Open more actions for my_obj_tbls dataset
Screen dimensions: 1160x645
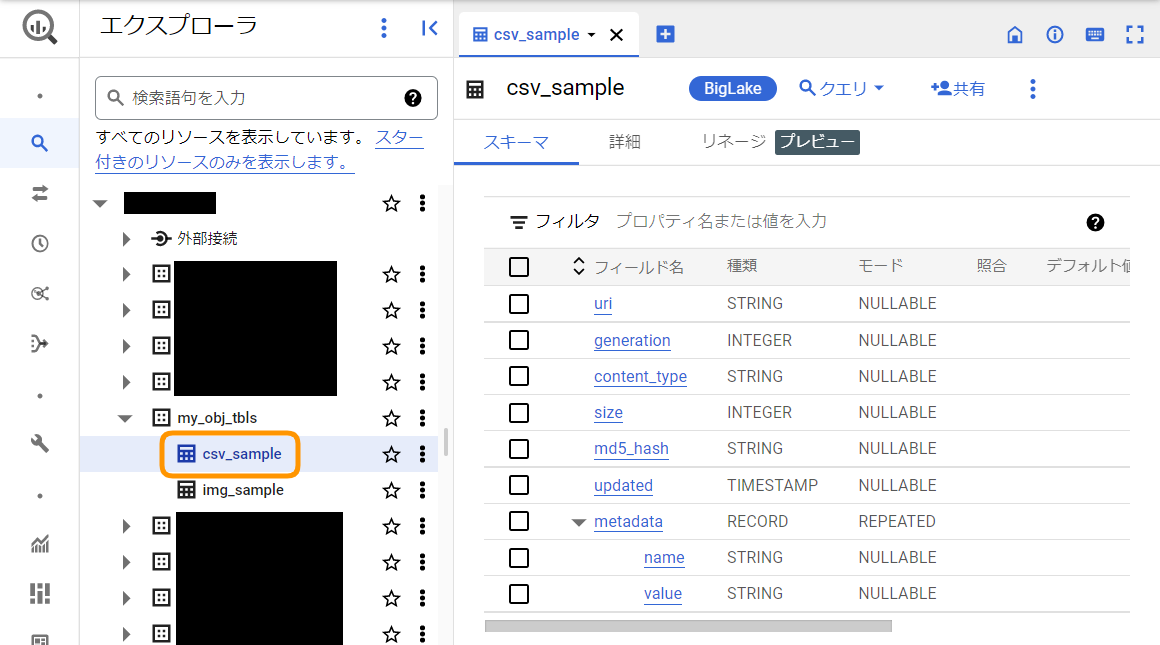coord(422,419)
